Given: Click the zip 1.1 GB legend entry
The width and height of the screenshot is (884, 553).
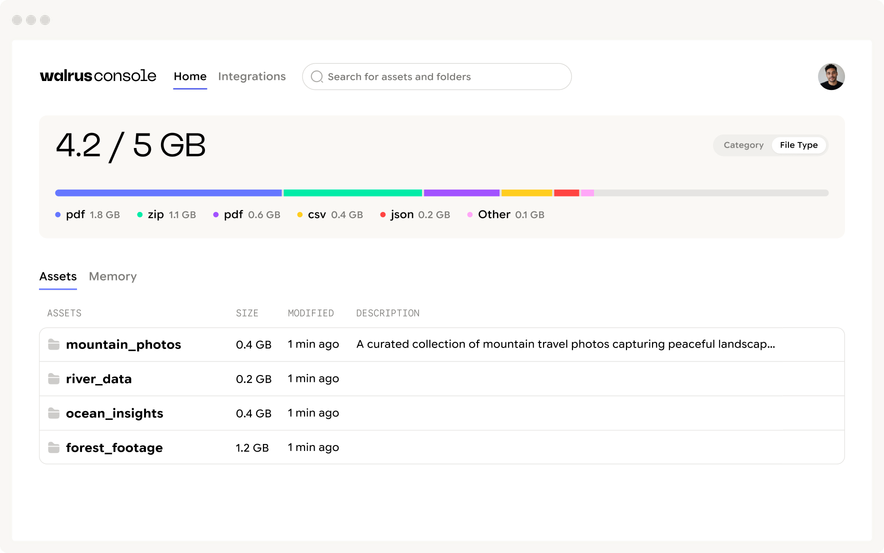Looking at the screenshot, I should pyautogui.click(x=166, y=215).
